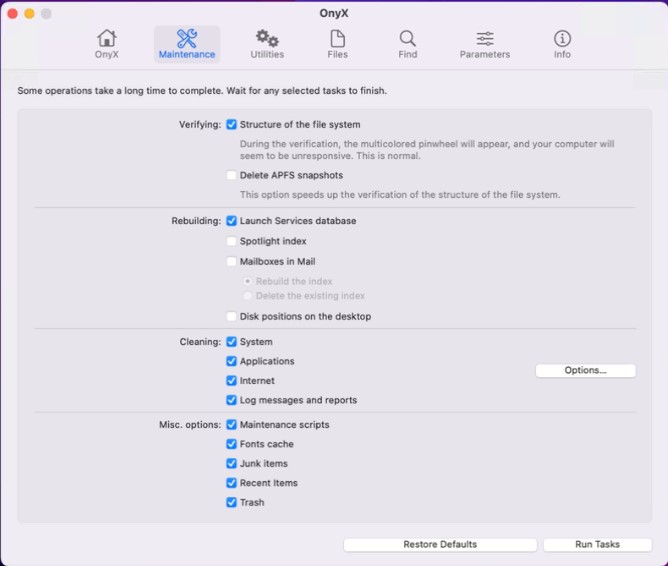
Task: Uncheck the Fonts cache option
Action: coord(232,444)
